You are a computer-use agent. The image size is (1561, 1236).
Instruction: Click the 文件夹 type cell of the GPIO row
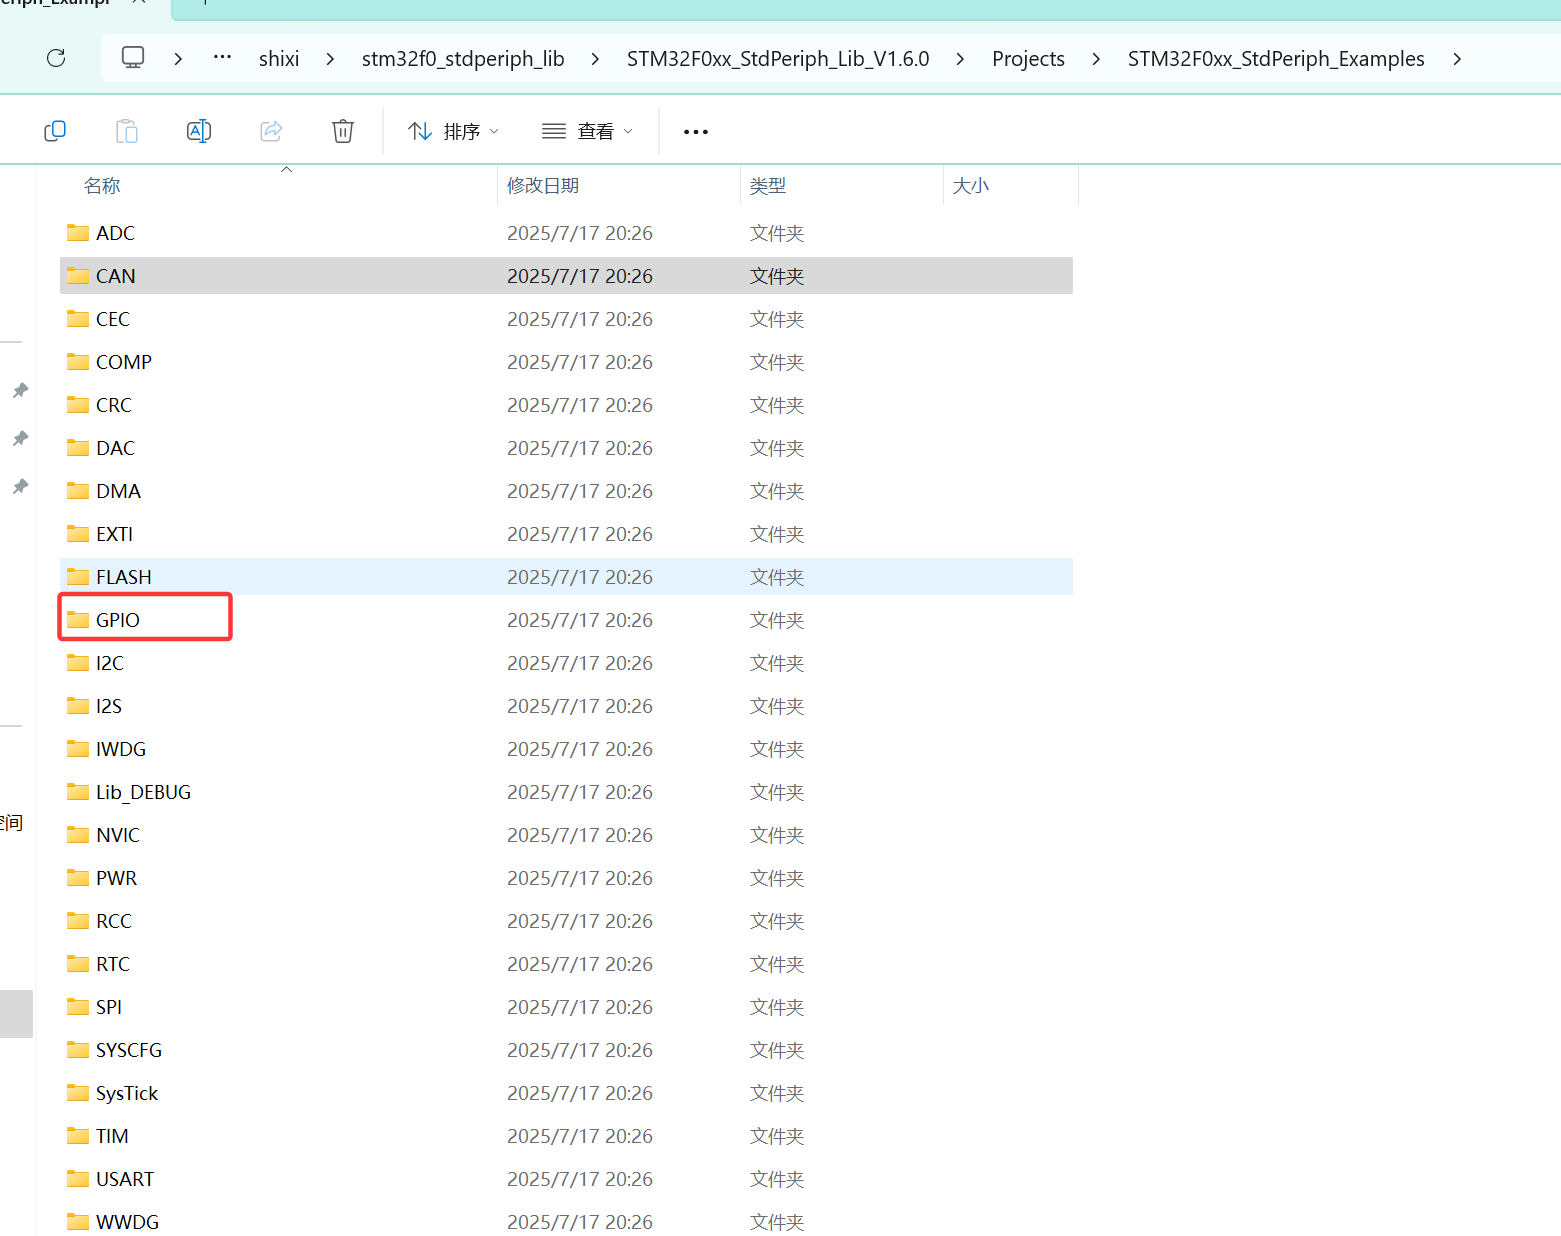(x=777, y=620)
